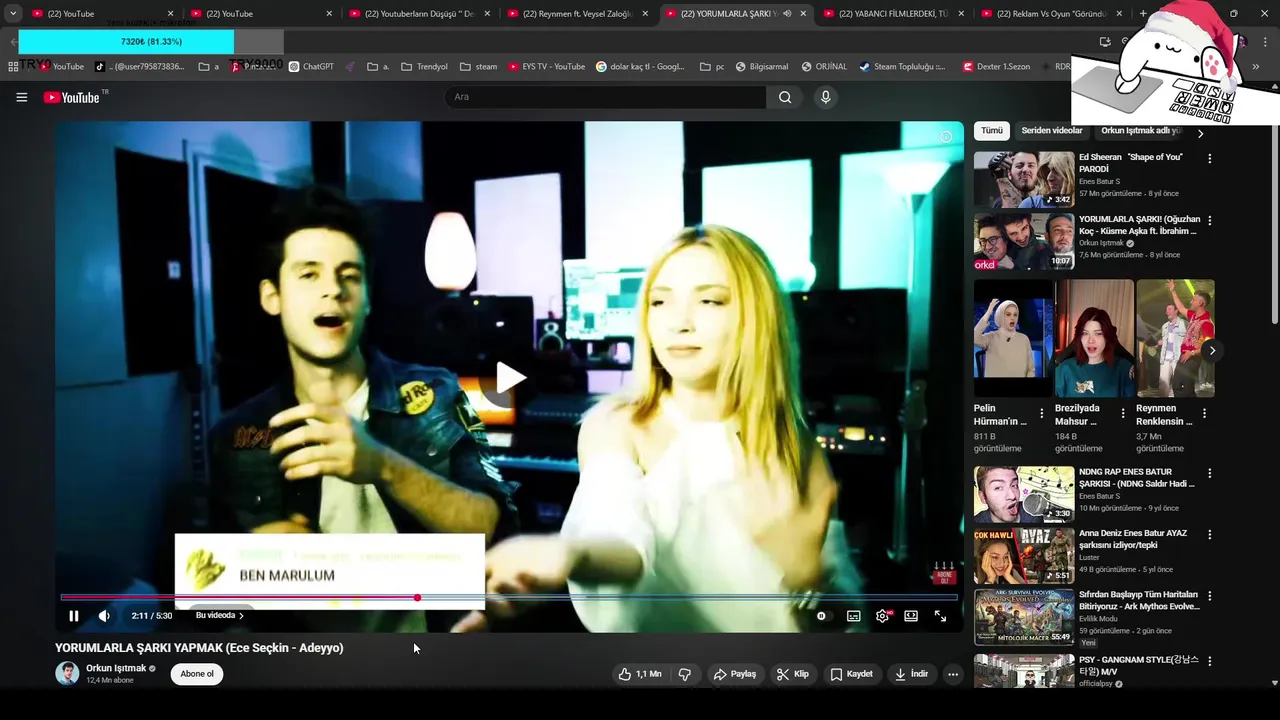Open options for NDNG RAP video
1280x720 pixels.
(1210, 473)
